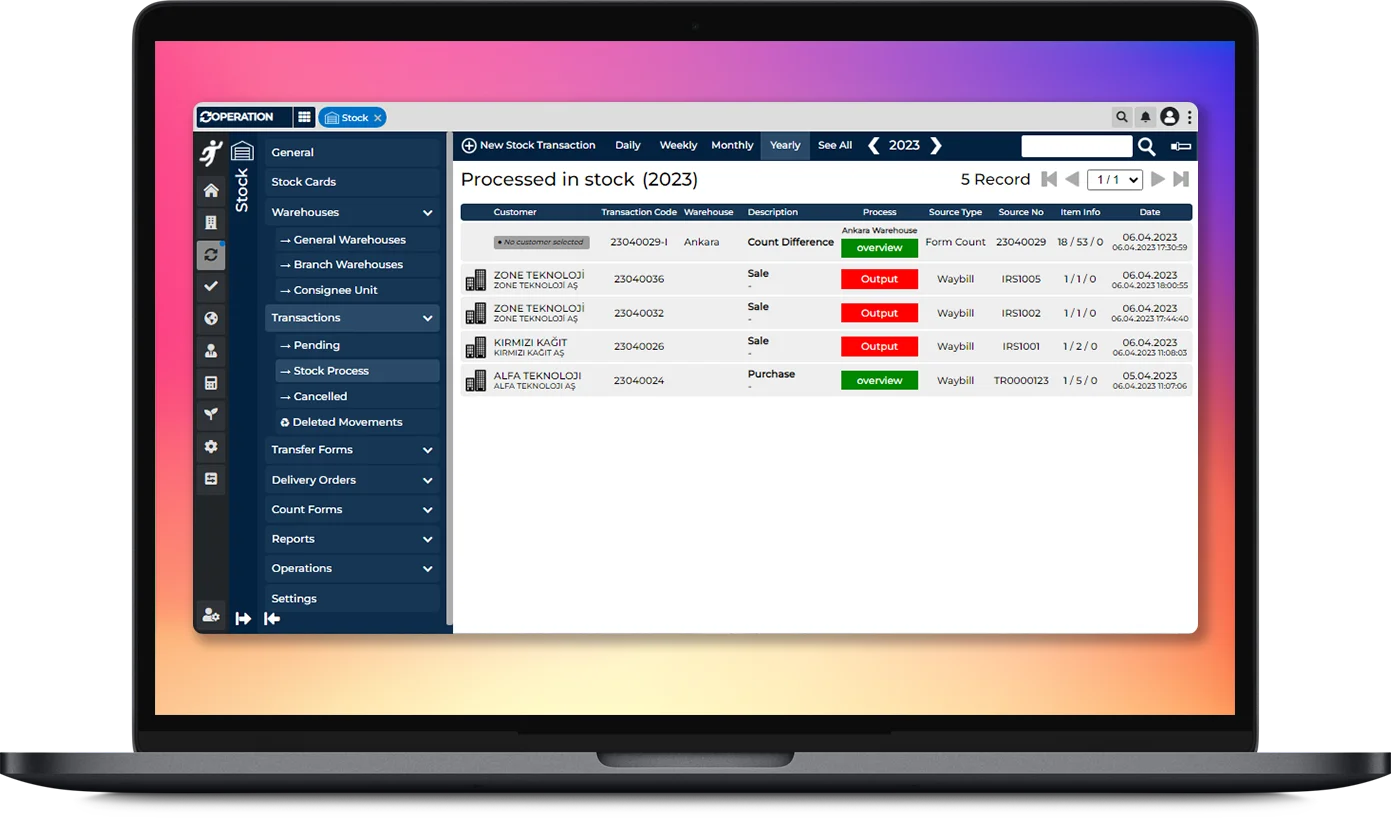Collapse the Transactions section
This screenshot has width=1391, height=818.
coord(352,317)
